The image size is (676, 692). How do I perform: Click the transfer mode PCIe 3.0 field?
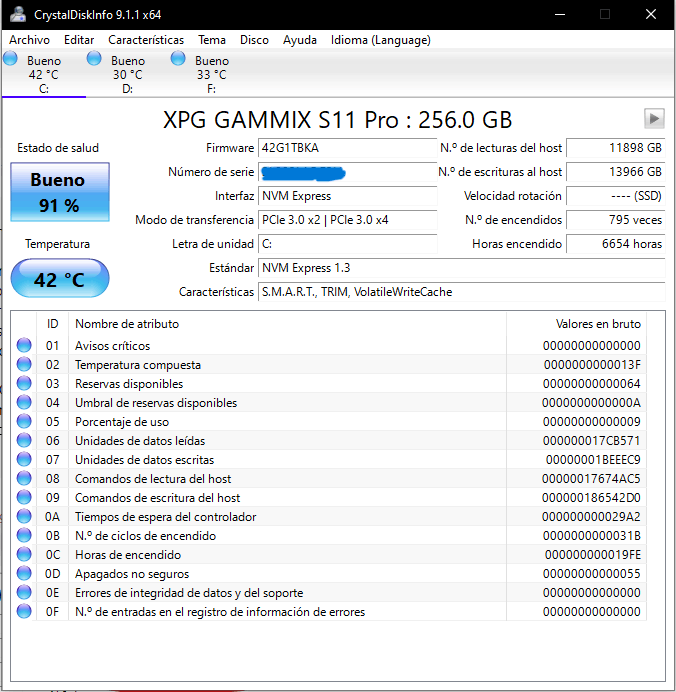pyautogui.click(x=347, y=220)
